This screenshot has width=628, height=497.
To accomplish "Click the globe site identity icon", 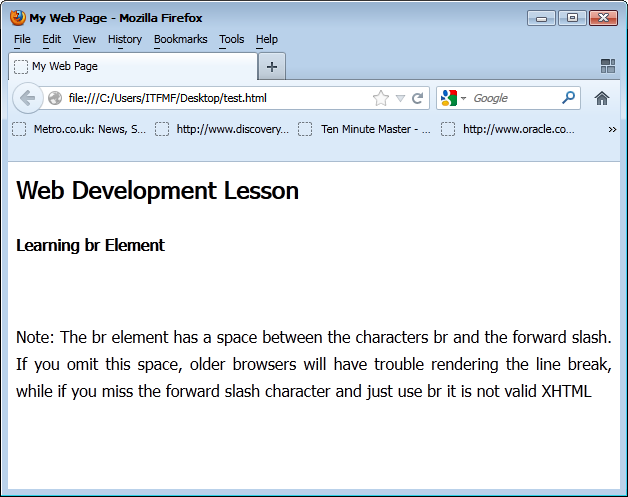I will click(55, 98).
